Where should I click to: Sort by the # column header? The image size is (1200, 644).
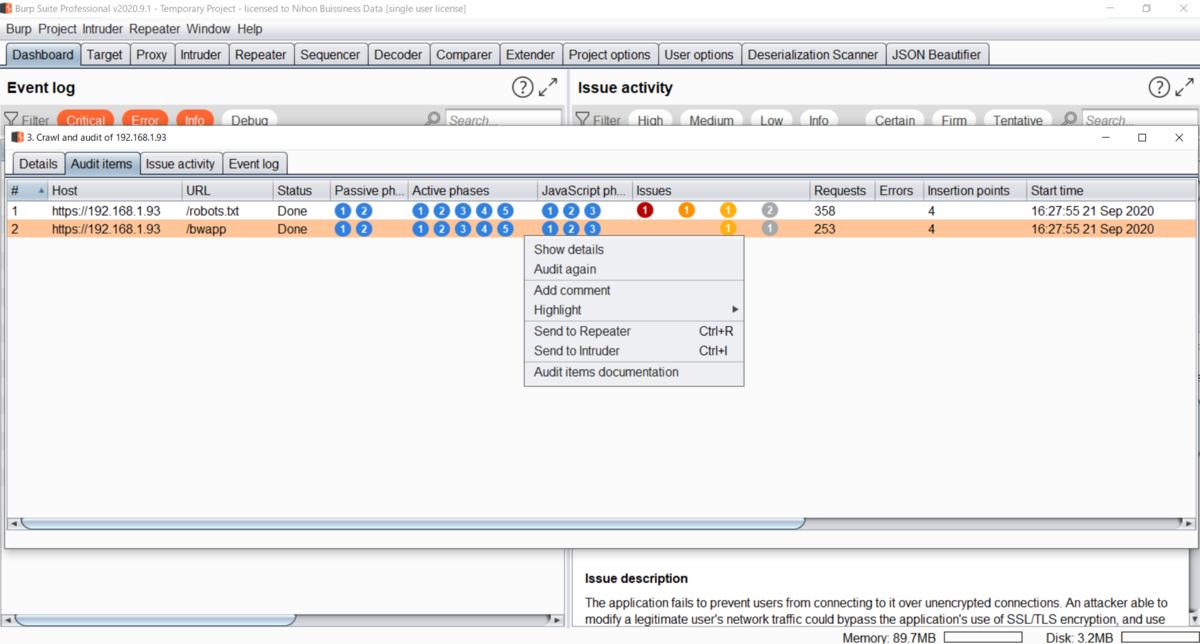click(x=27, y=190)
